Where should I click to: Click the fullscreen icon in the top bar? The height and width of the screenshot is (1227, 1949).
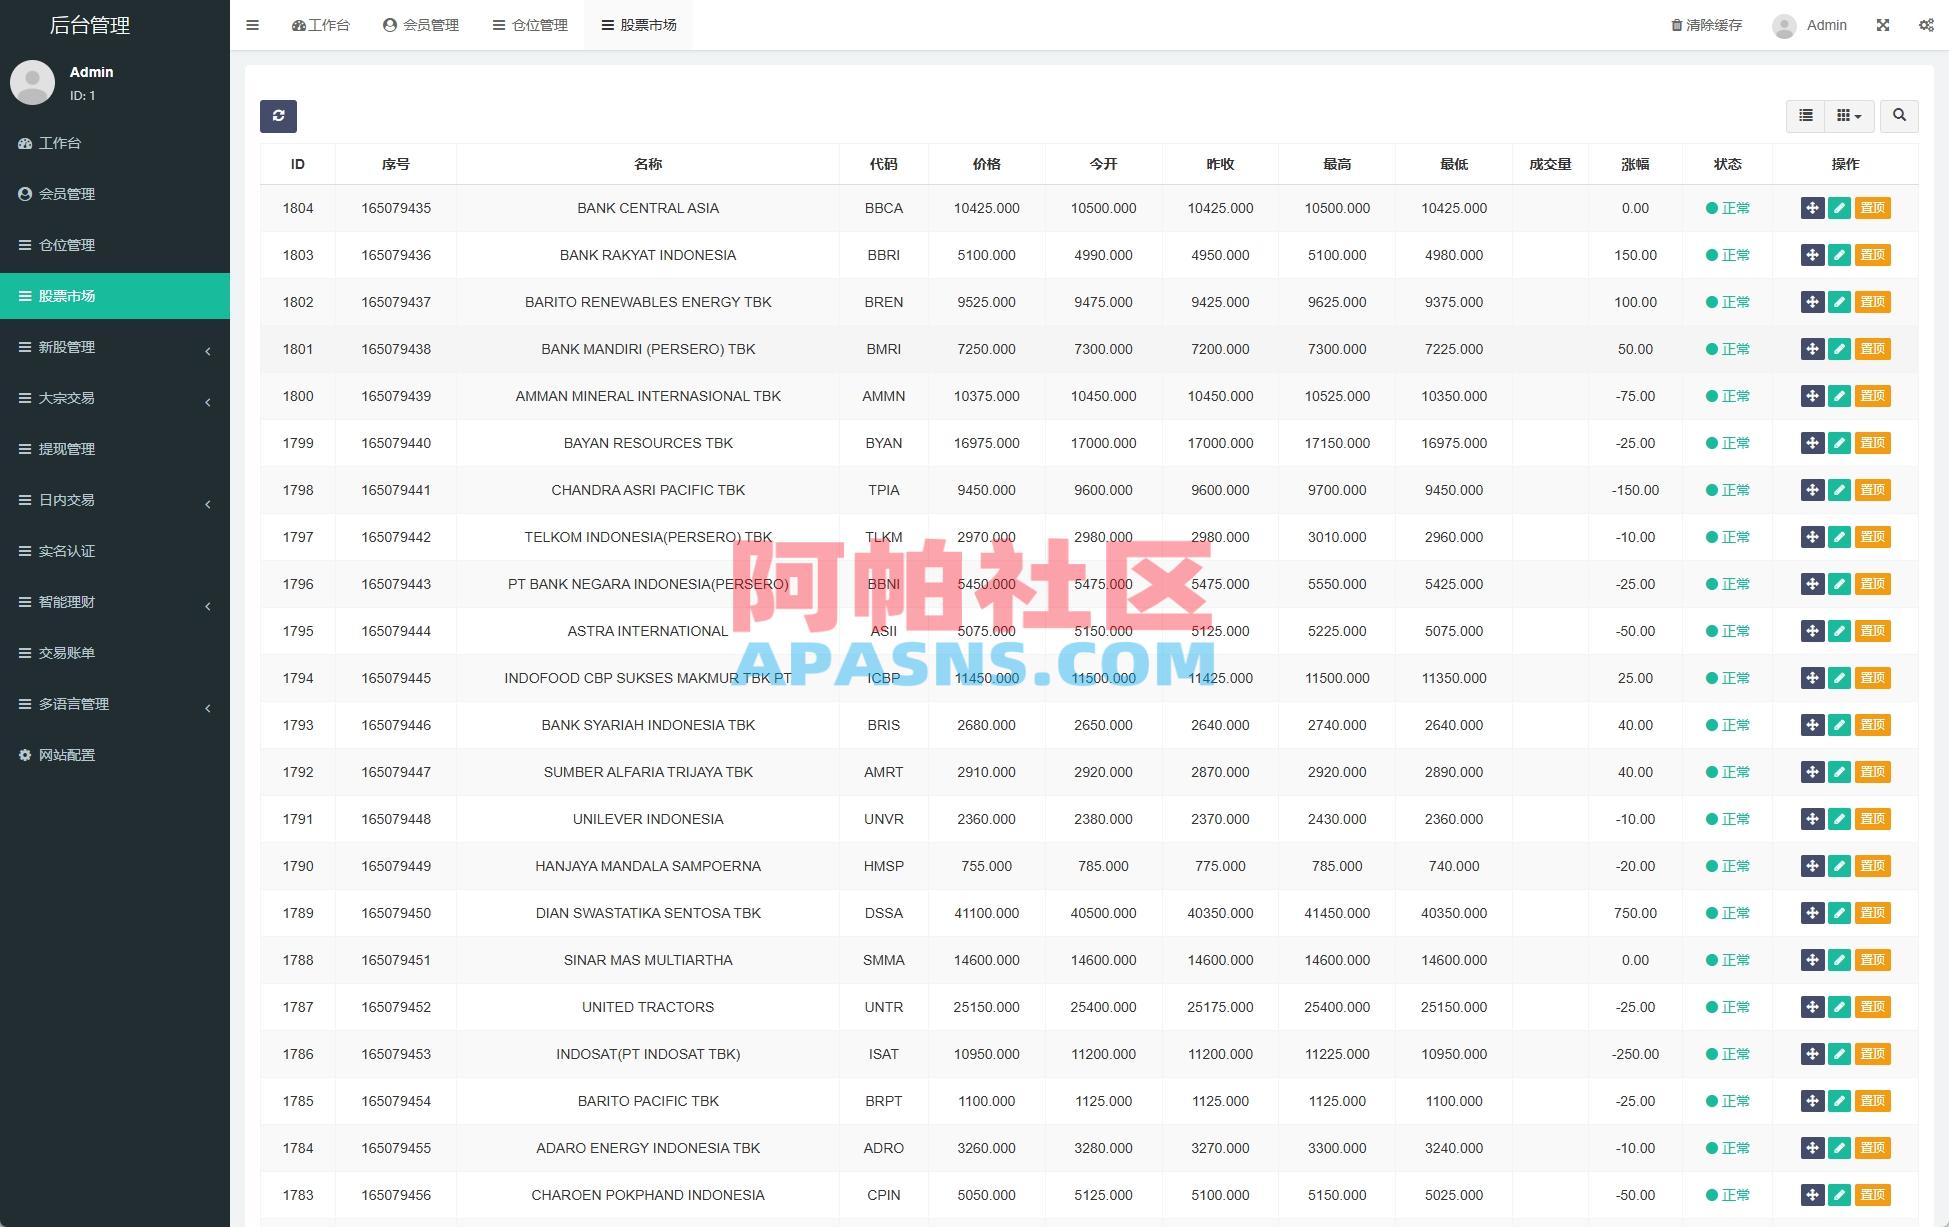point(1883,24)
